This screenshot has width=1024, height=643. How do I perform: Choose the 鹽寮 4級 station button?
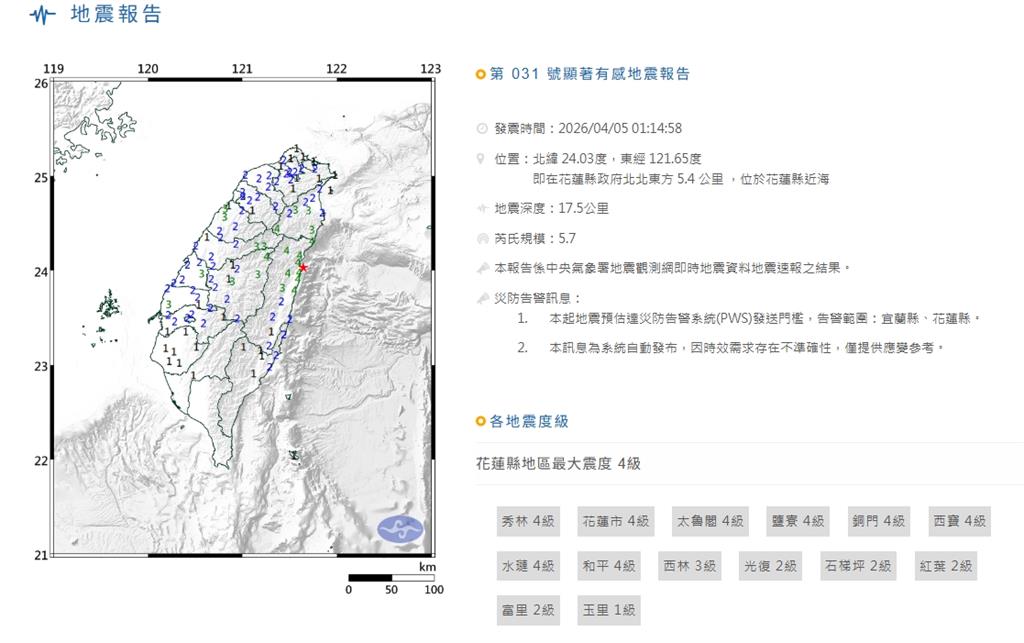tap(797, 521)
